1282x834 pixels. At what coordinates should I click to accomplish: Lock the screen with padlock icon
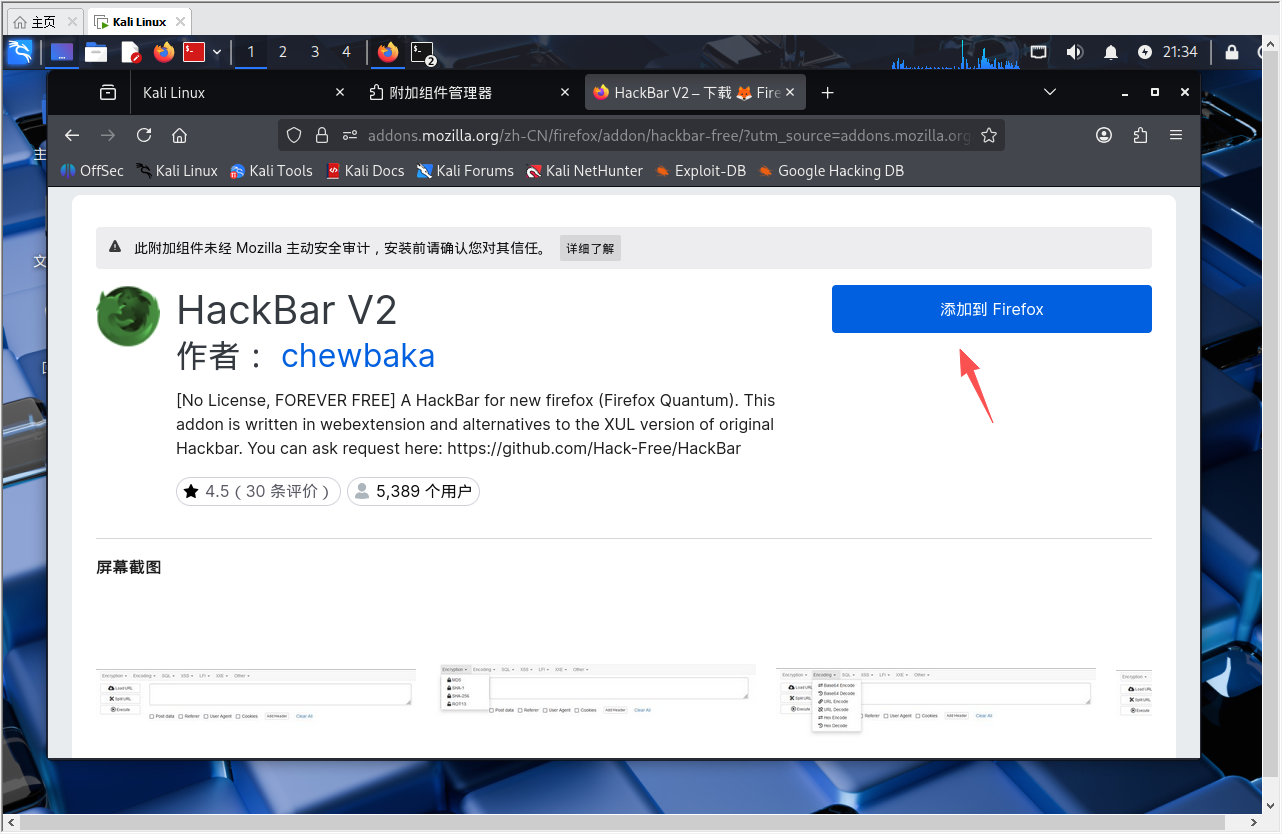[1232, 52]
